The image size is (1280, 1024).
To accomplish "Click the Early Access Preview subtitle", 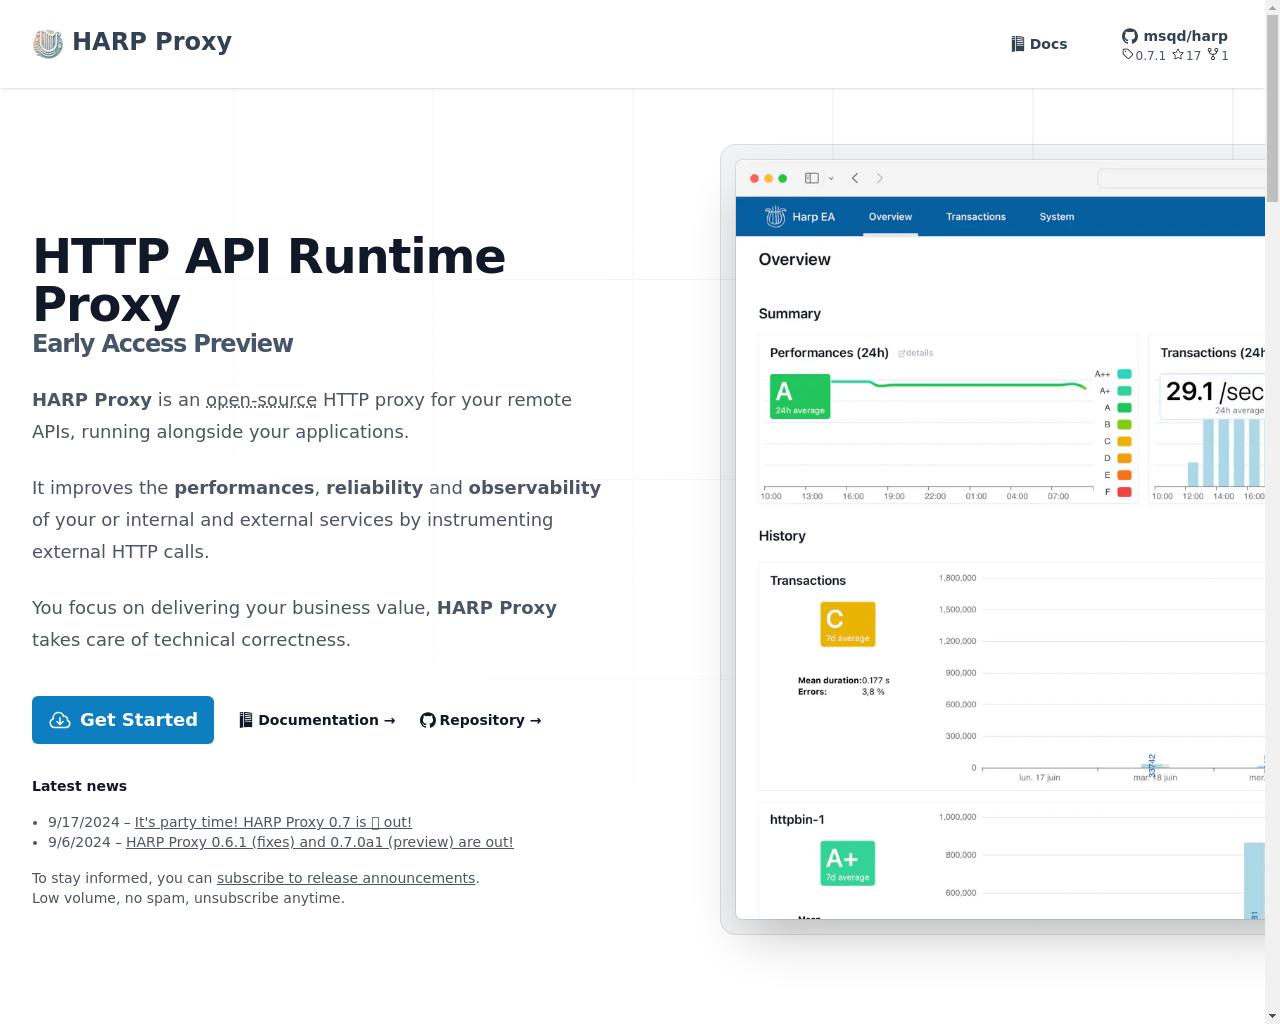I will 163,343.
